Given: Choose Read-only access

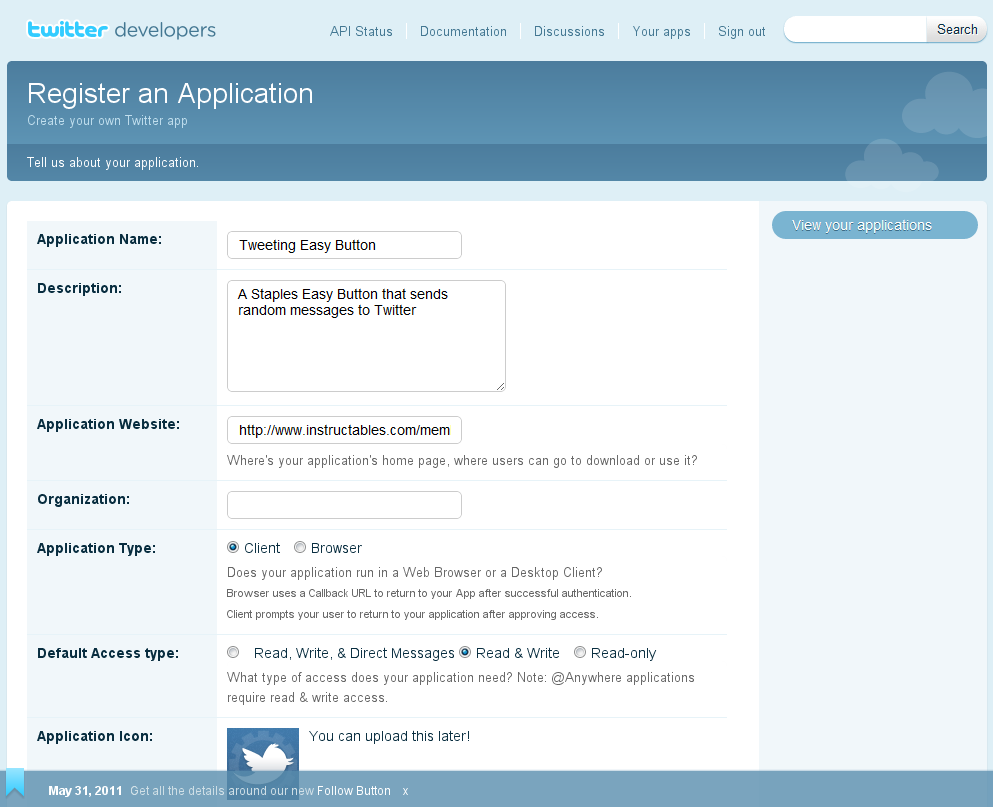Looking at the screenshot, I should pyautogui.click(x=579, y=652).
